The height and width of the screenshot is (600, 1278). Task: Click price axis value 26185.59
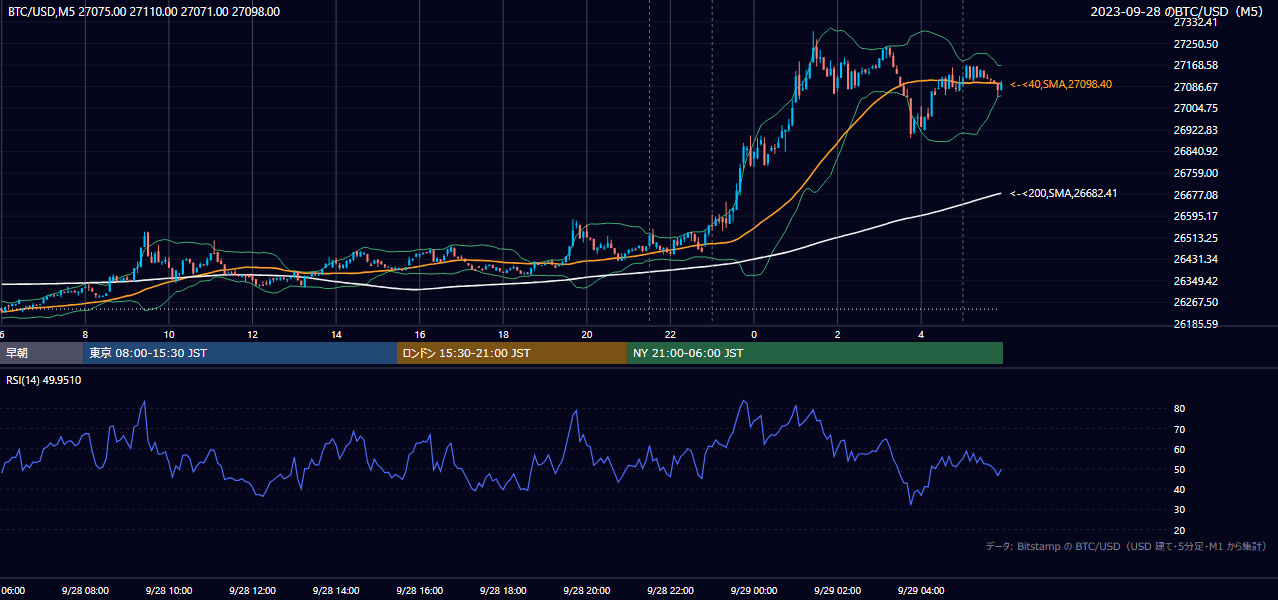(x=1195, y=324)
